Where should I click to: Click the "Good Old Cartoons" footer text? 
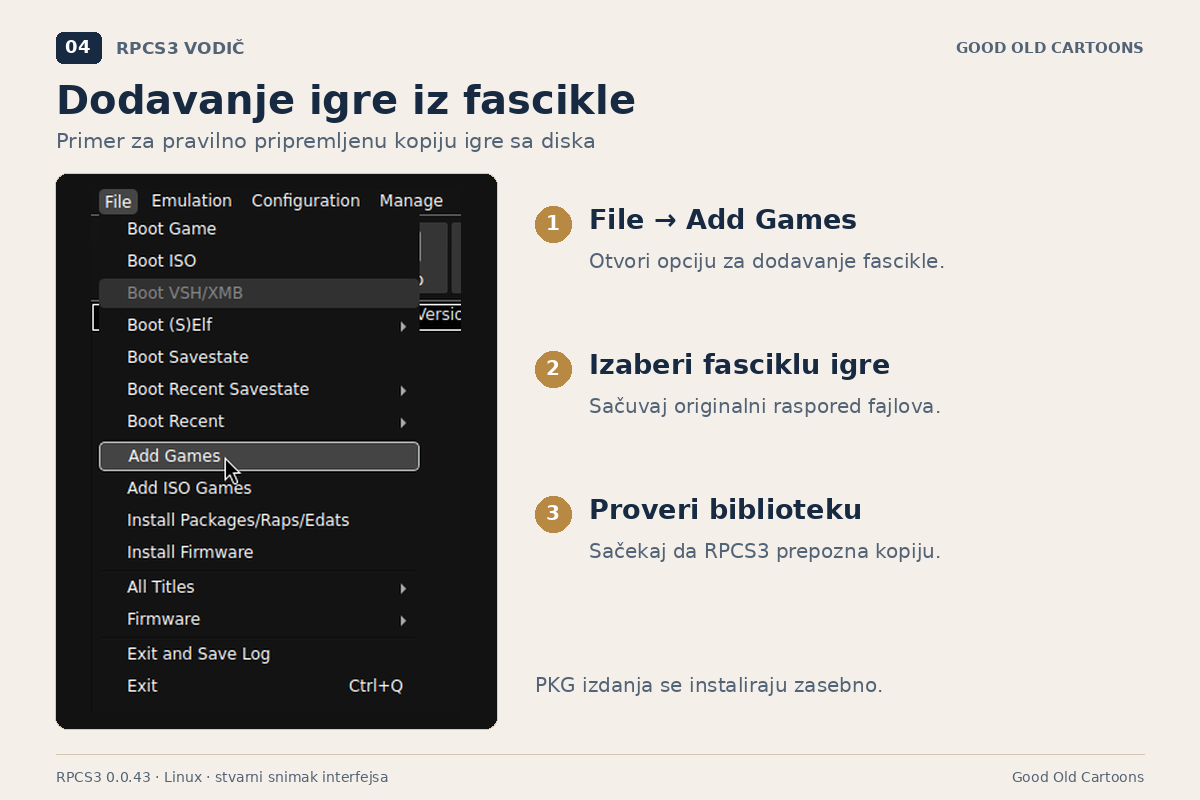click(1078, 777)
